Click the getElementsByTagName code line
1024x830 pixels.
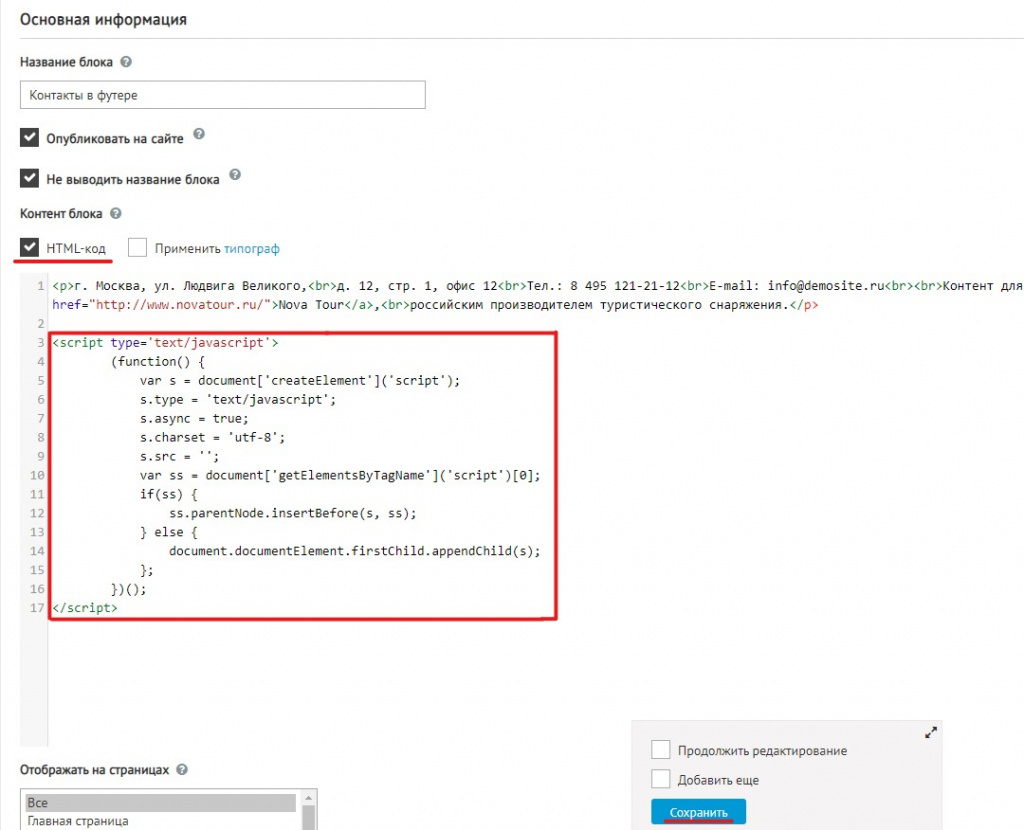340,475
